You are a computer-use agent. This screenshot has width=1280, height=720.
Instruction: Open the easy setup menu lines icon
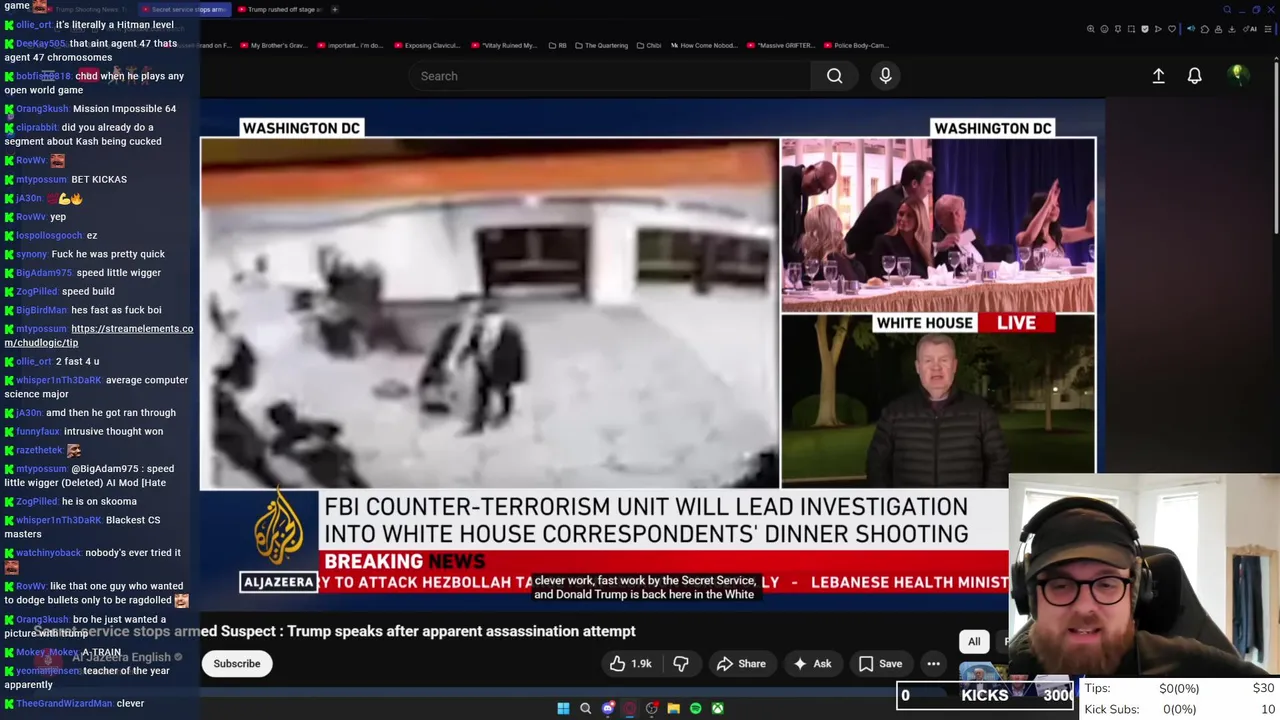coord(1268,29)
